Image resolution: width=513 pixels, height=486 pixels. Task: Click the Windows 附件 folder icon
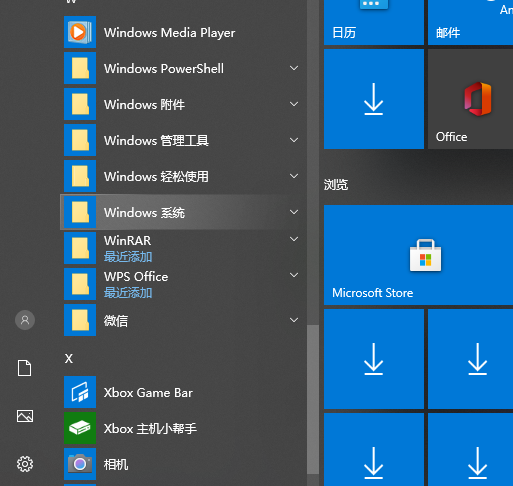(x=80, y=104)
